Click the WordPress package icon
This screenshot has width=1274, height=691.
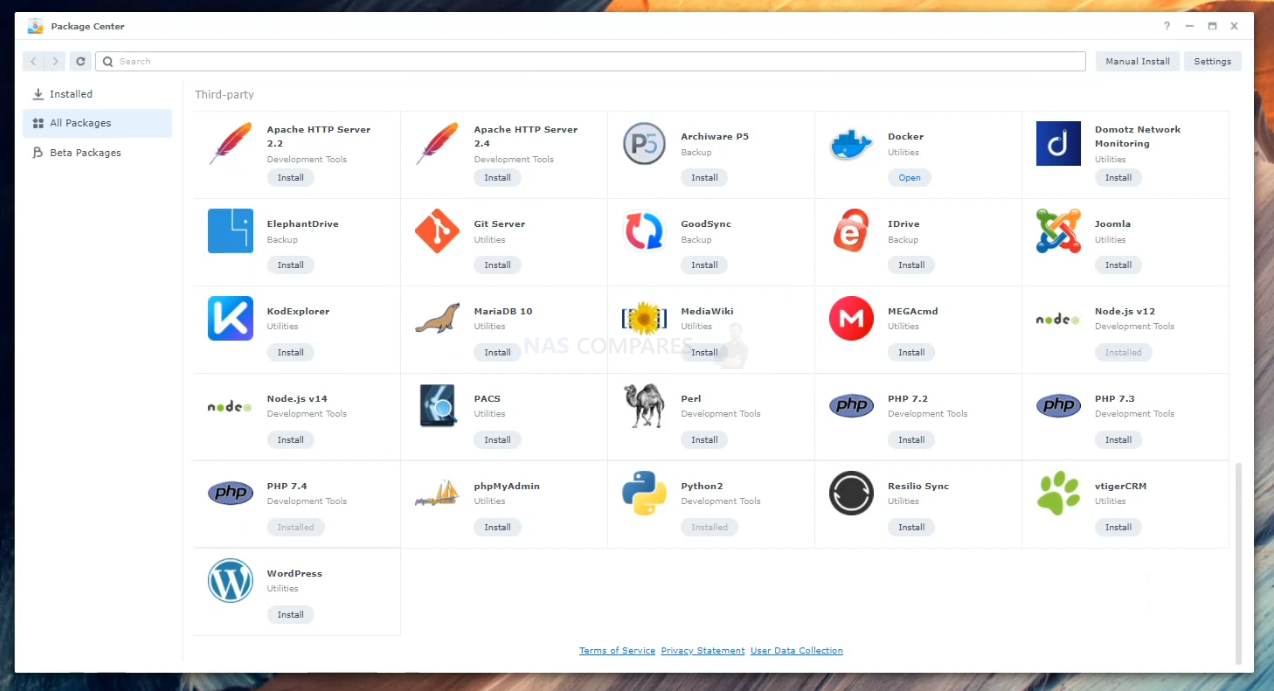(x=230, y=580)
